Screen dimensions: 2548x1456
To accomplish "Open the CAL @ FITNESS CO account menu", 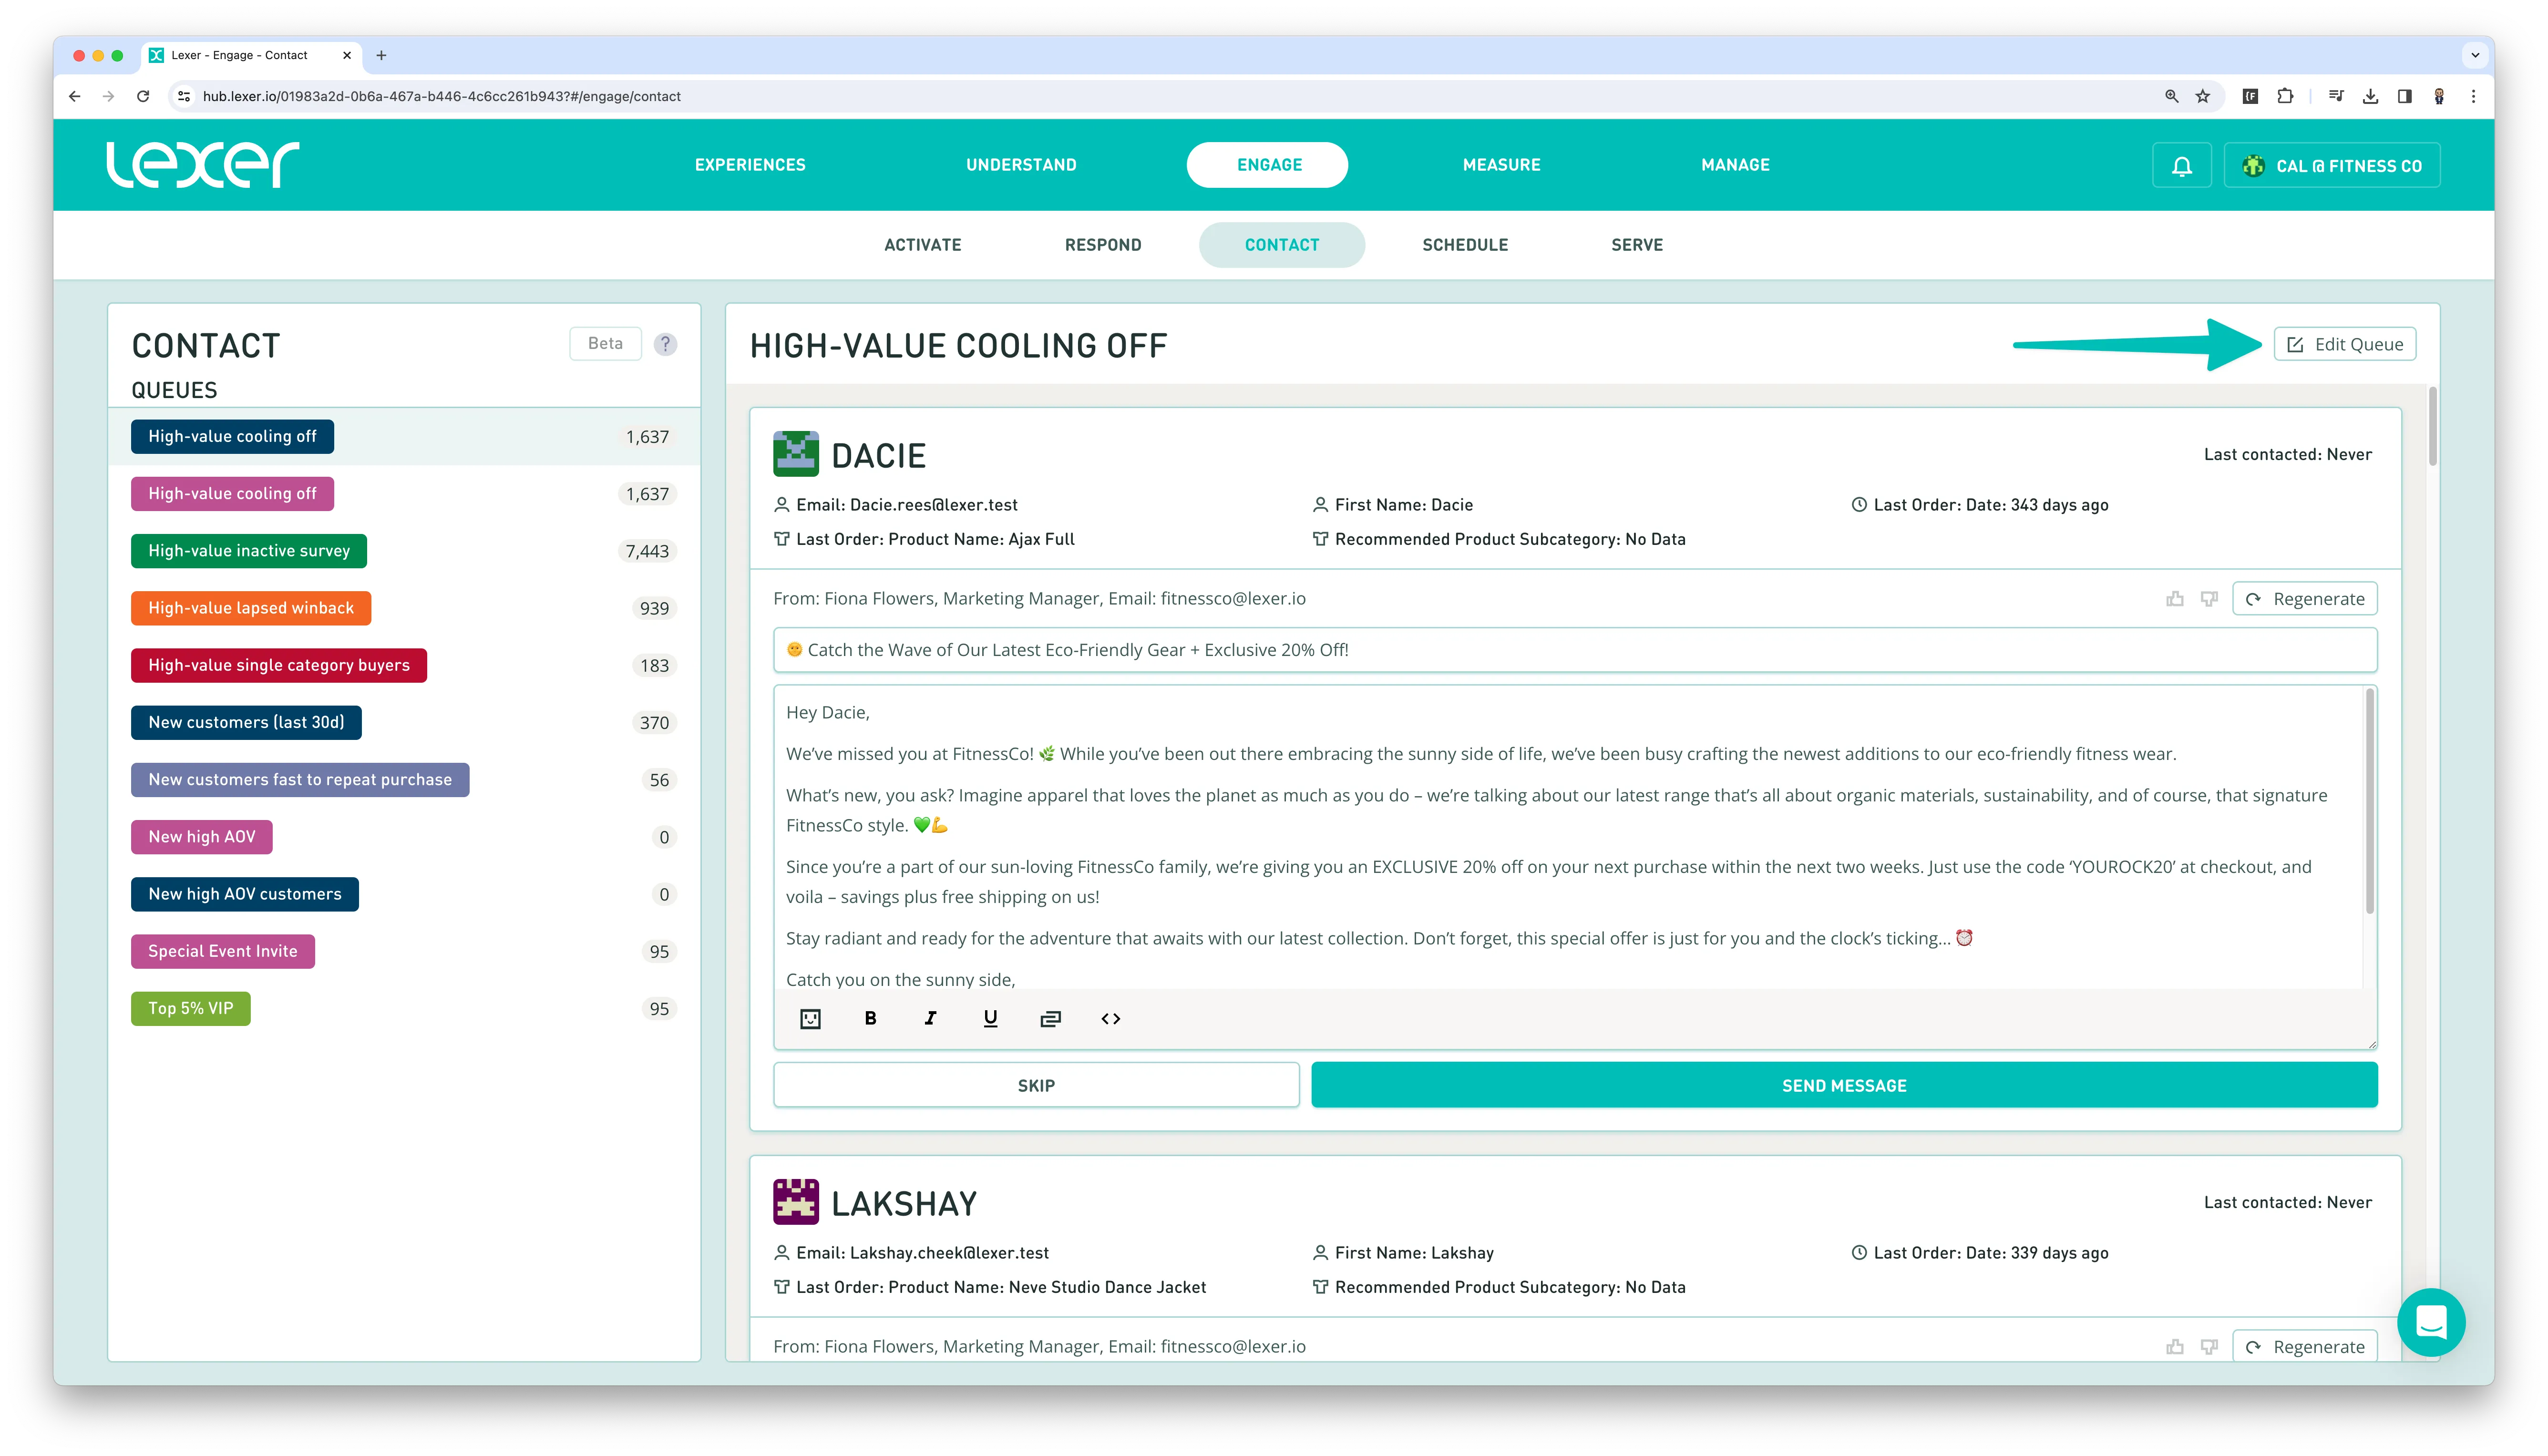I will (2331, 166).
